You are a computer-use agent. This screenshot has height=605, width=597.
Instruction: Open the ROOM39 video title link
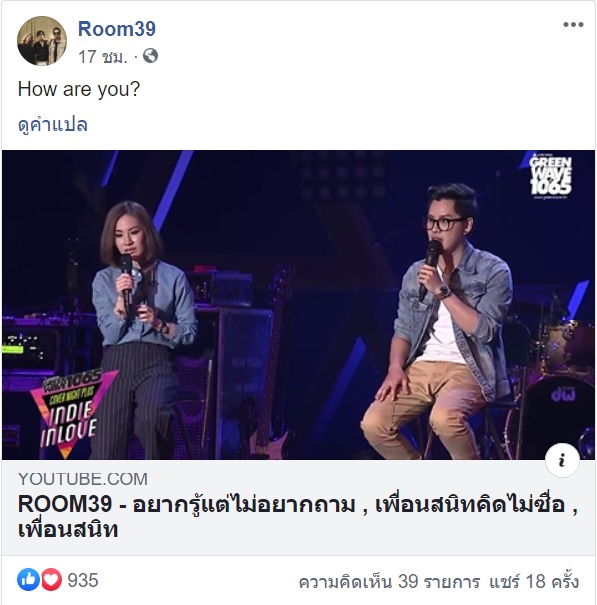tap(298, 517)
